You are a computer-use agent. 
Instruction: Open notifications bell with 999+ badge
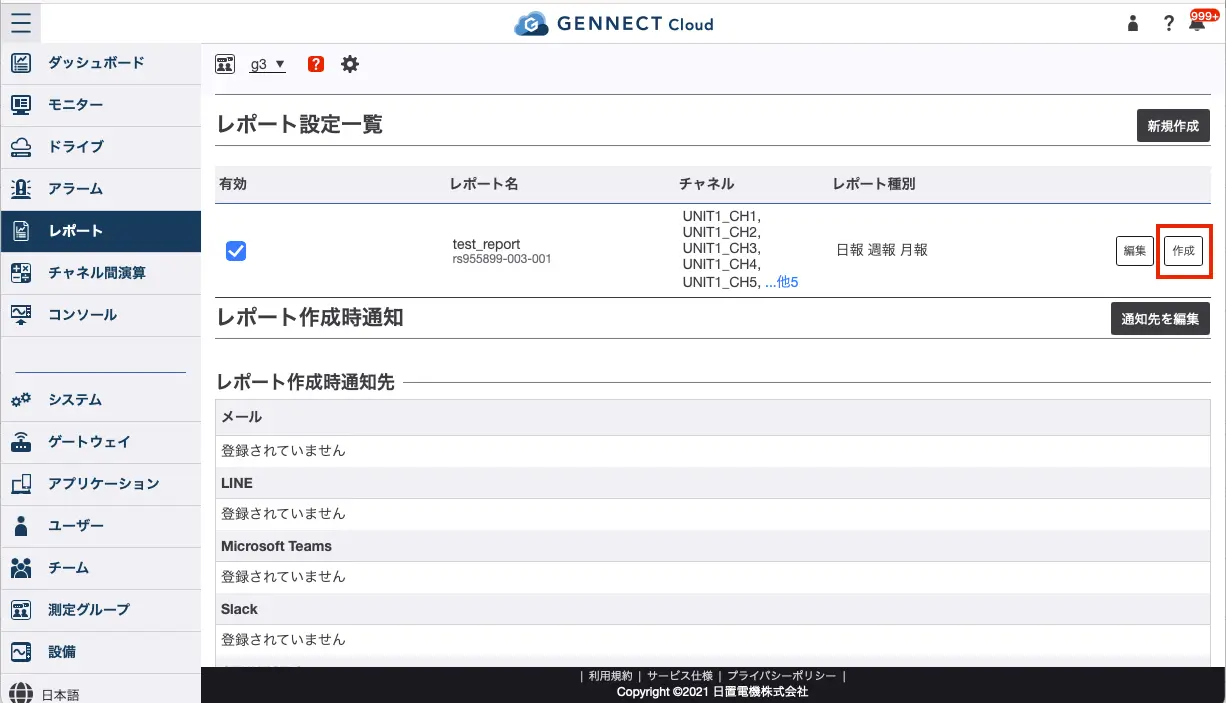pyautogui.click(x=1197, y=22)
